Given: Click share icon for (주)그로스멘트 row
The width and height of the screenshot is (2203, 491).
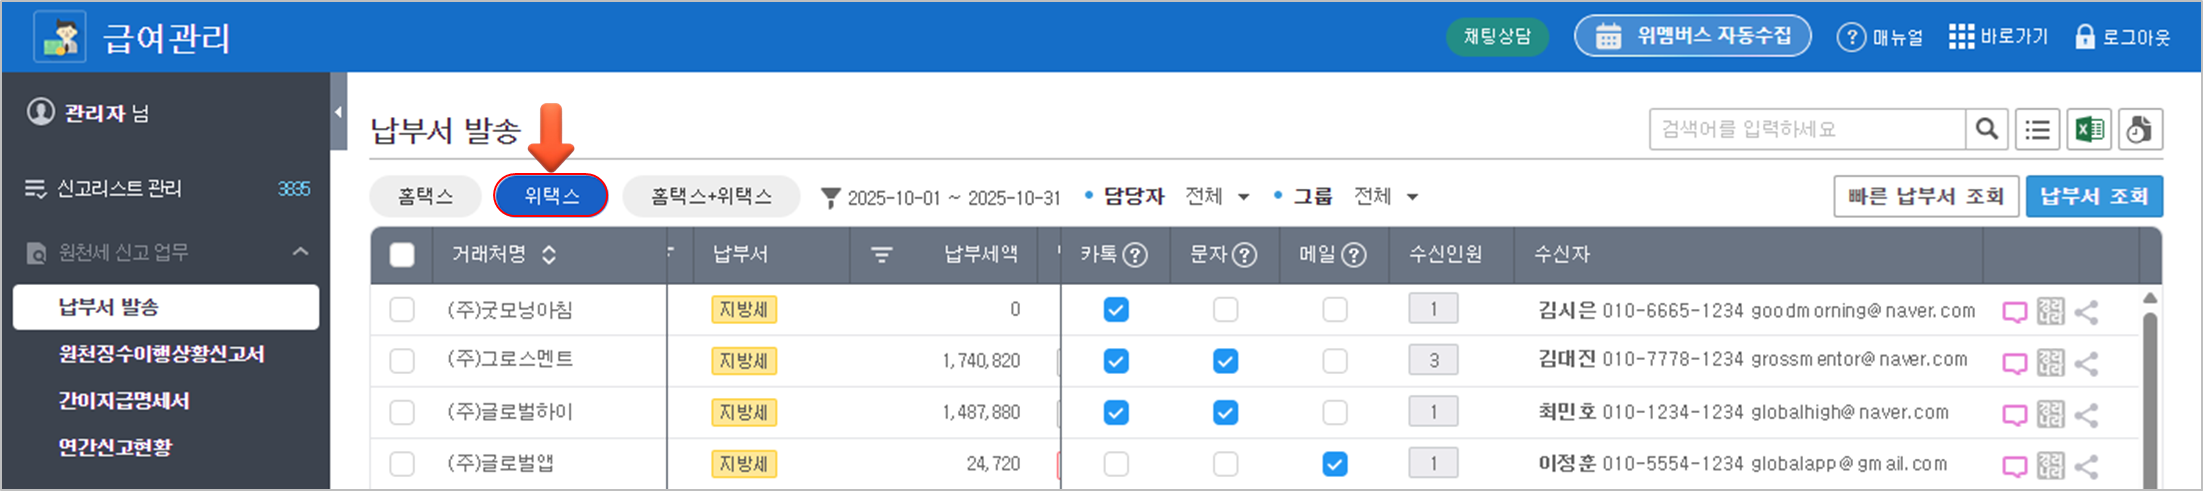Looking at the screenshot, I should [2086, 363].
